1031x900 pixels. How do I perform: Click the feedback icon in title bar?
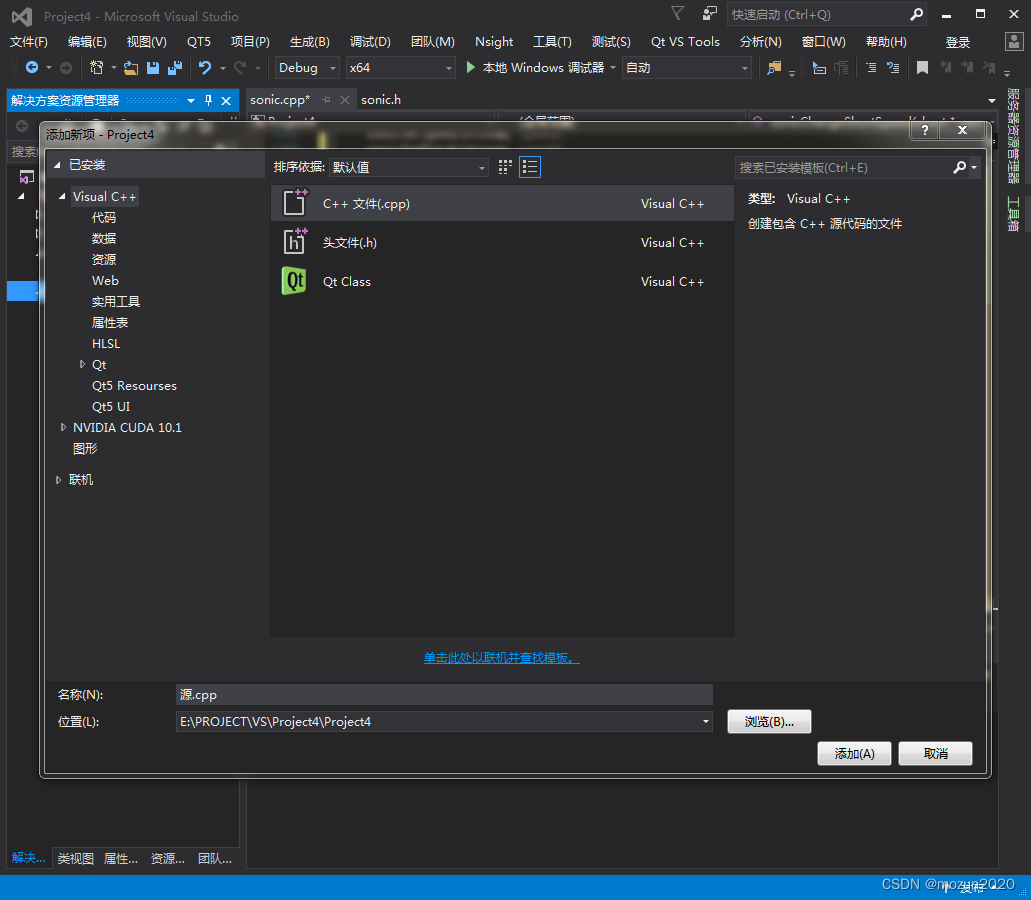709,14
